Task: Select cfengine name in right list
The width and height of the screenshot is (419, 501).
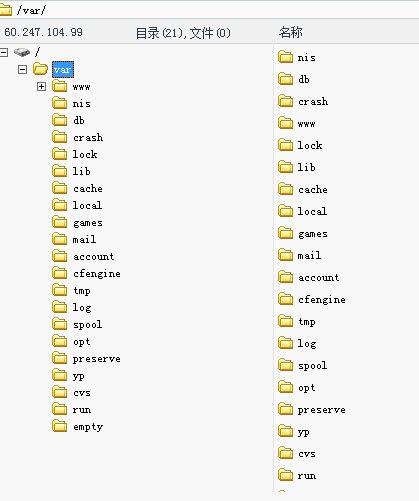Action: click(322, 300)
